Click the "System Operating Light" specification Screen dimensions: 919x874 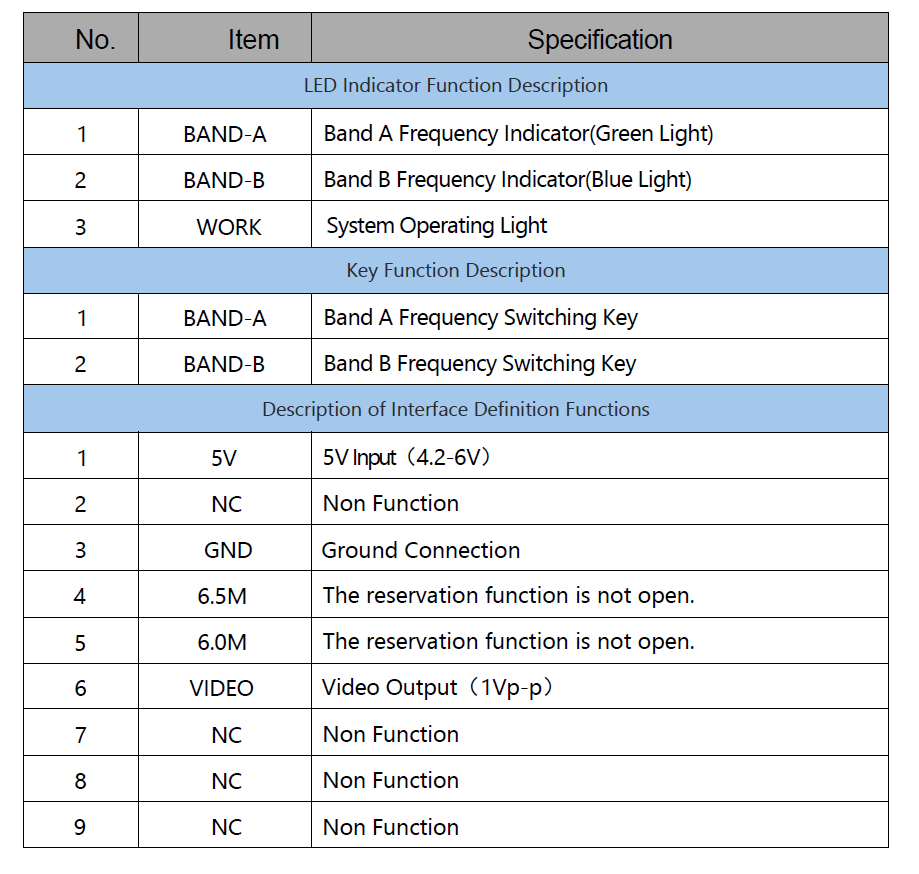tap(436, 226)
